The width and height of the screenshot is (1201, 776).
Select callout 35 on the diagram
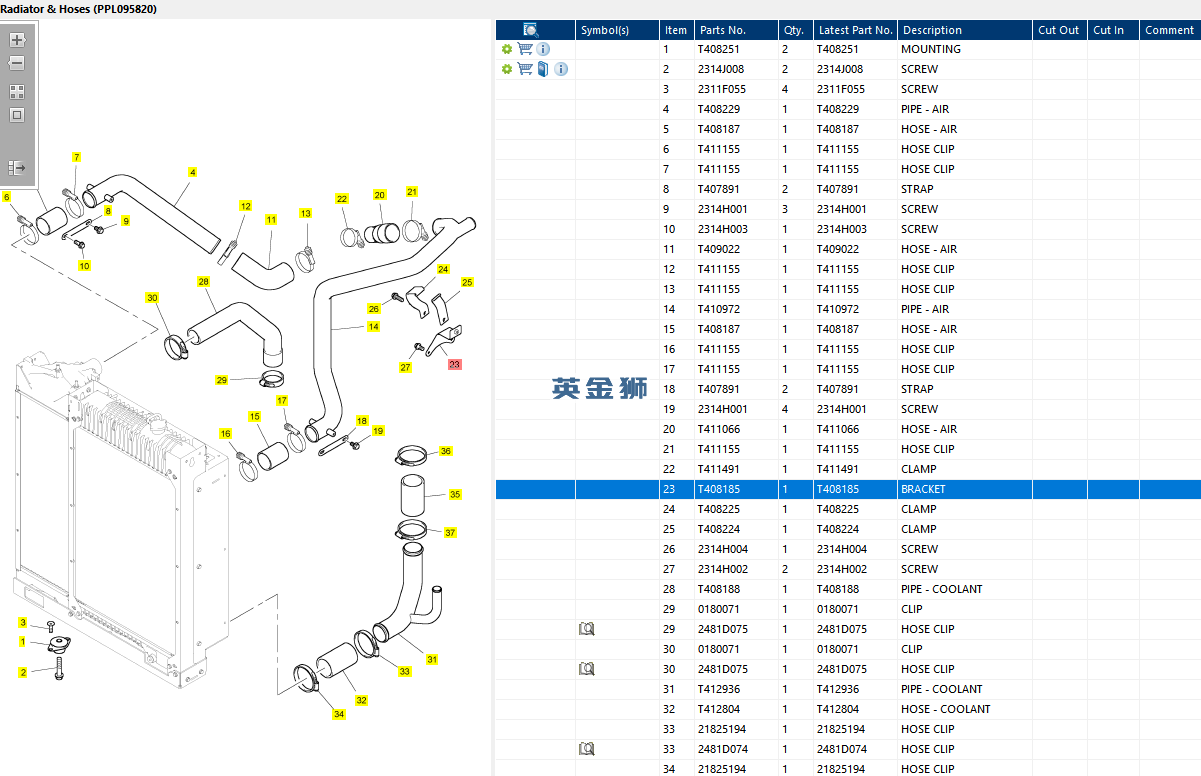pyautogui.click(x=455, y=494)
